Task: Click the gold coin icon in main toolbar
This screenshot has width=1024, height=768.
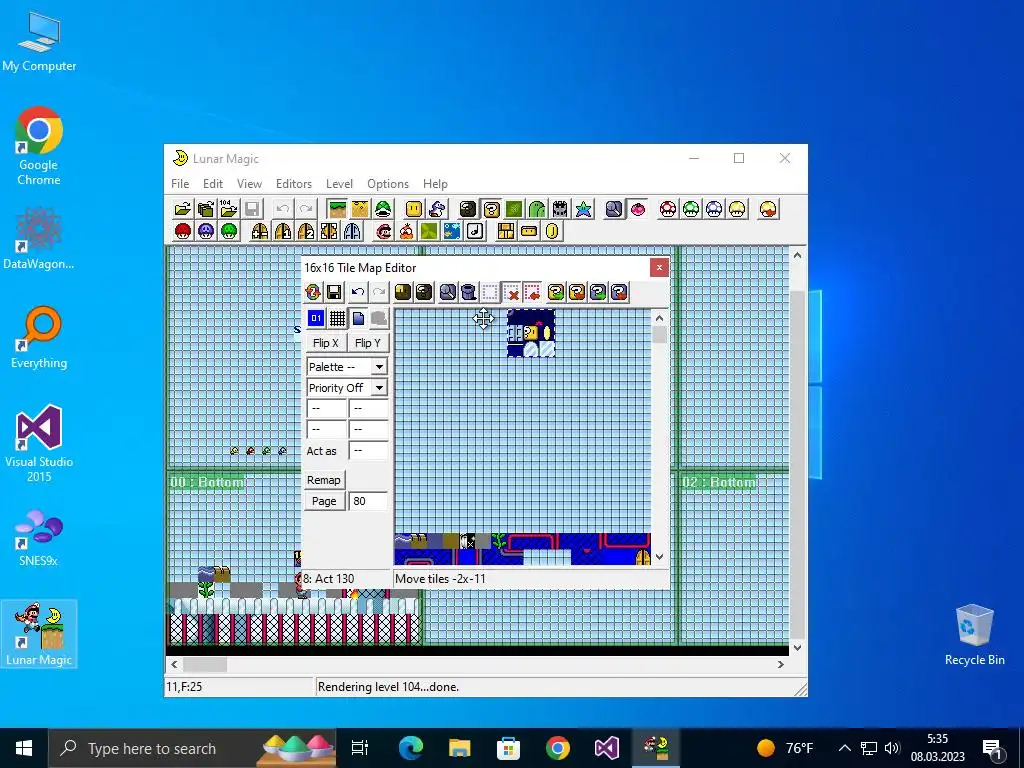Action: (x=552, y=231)
